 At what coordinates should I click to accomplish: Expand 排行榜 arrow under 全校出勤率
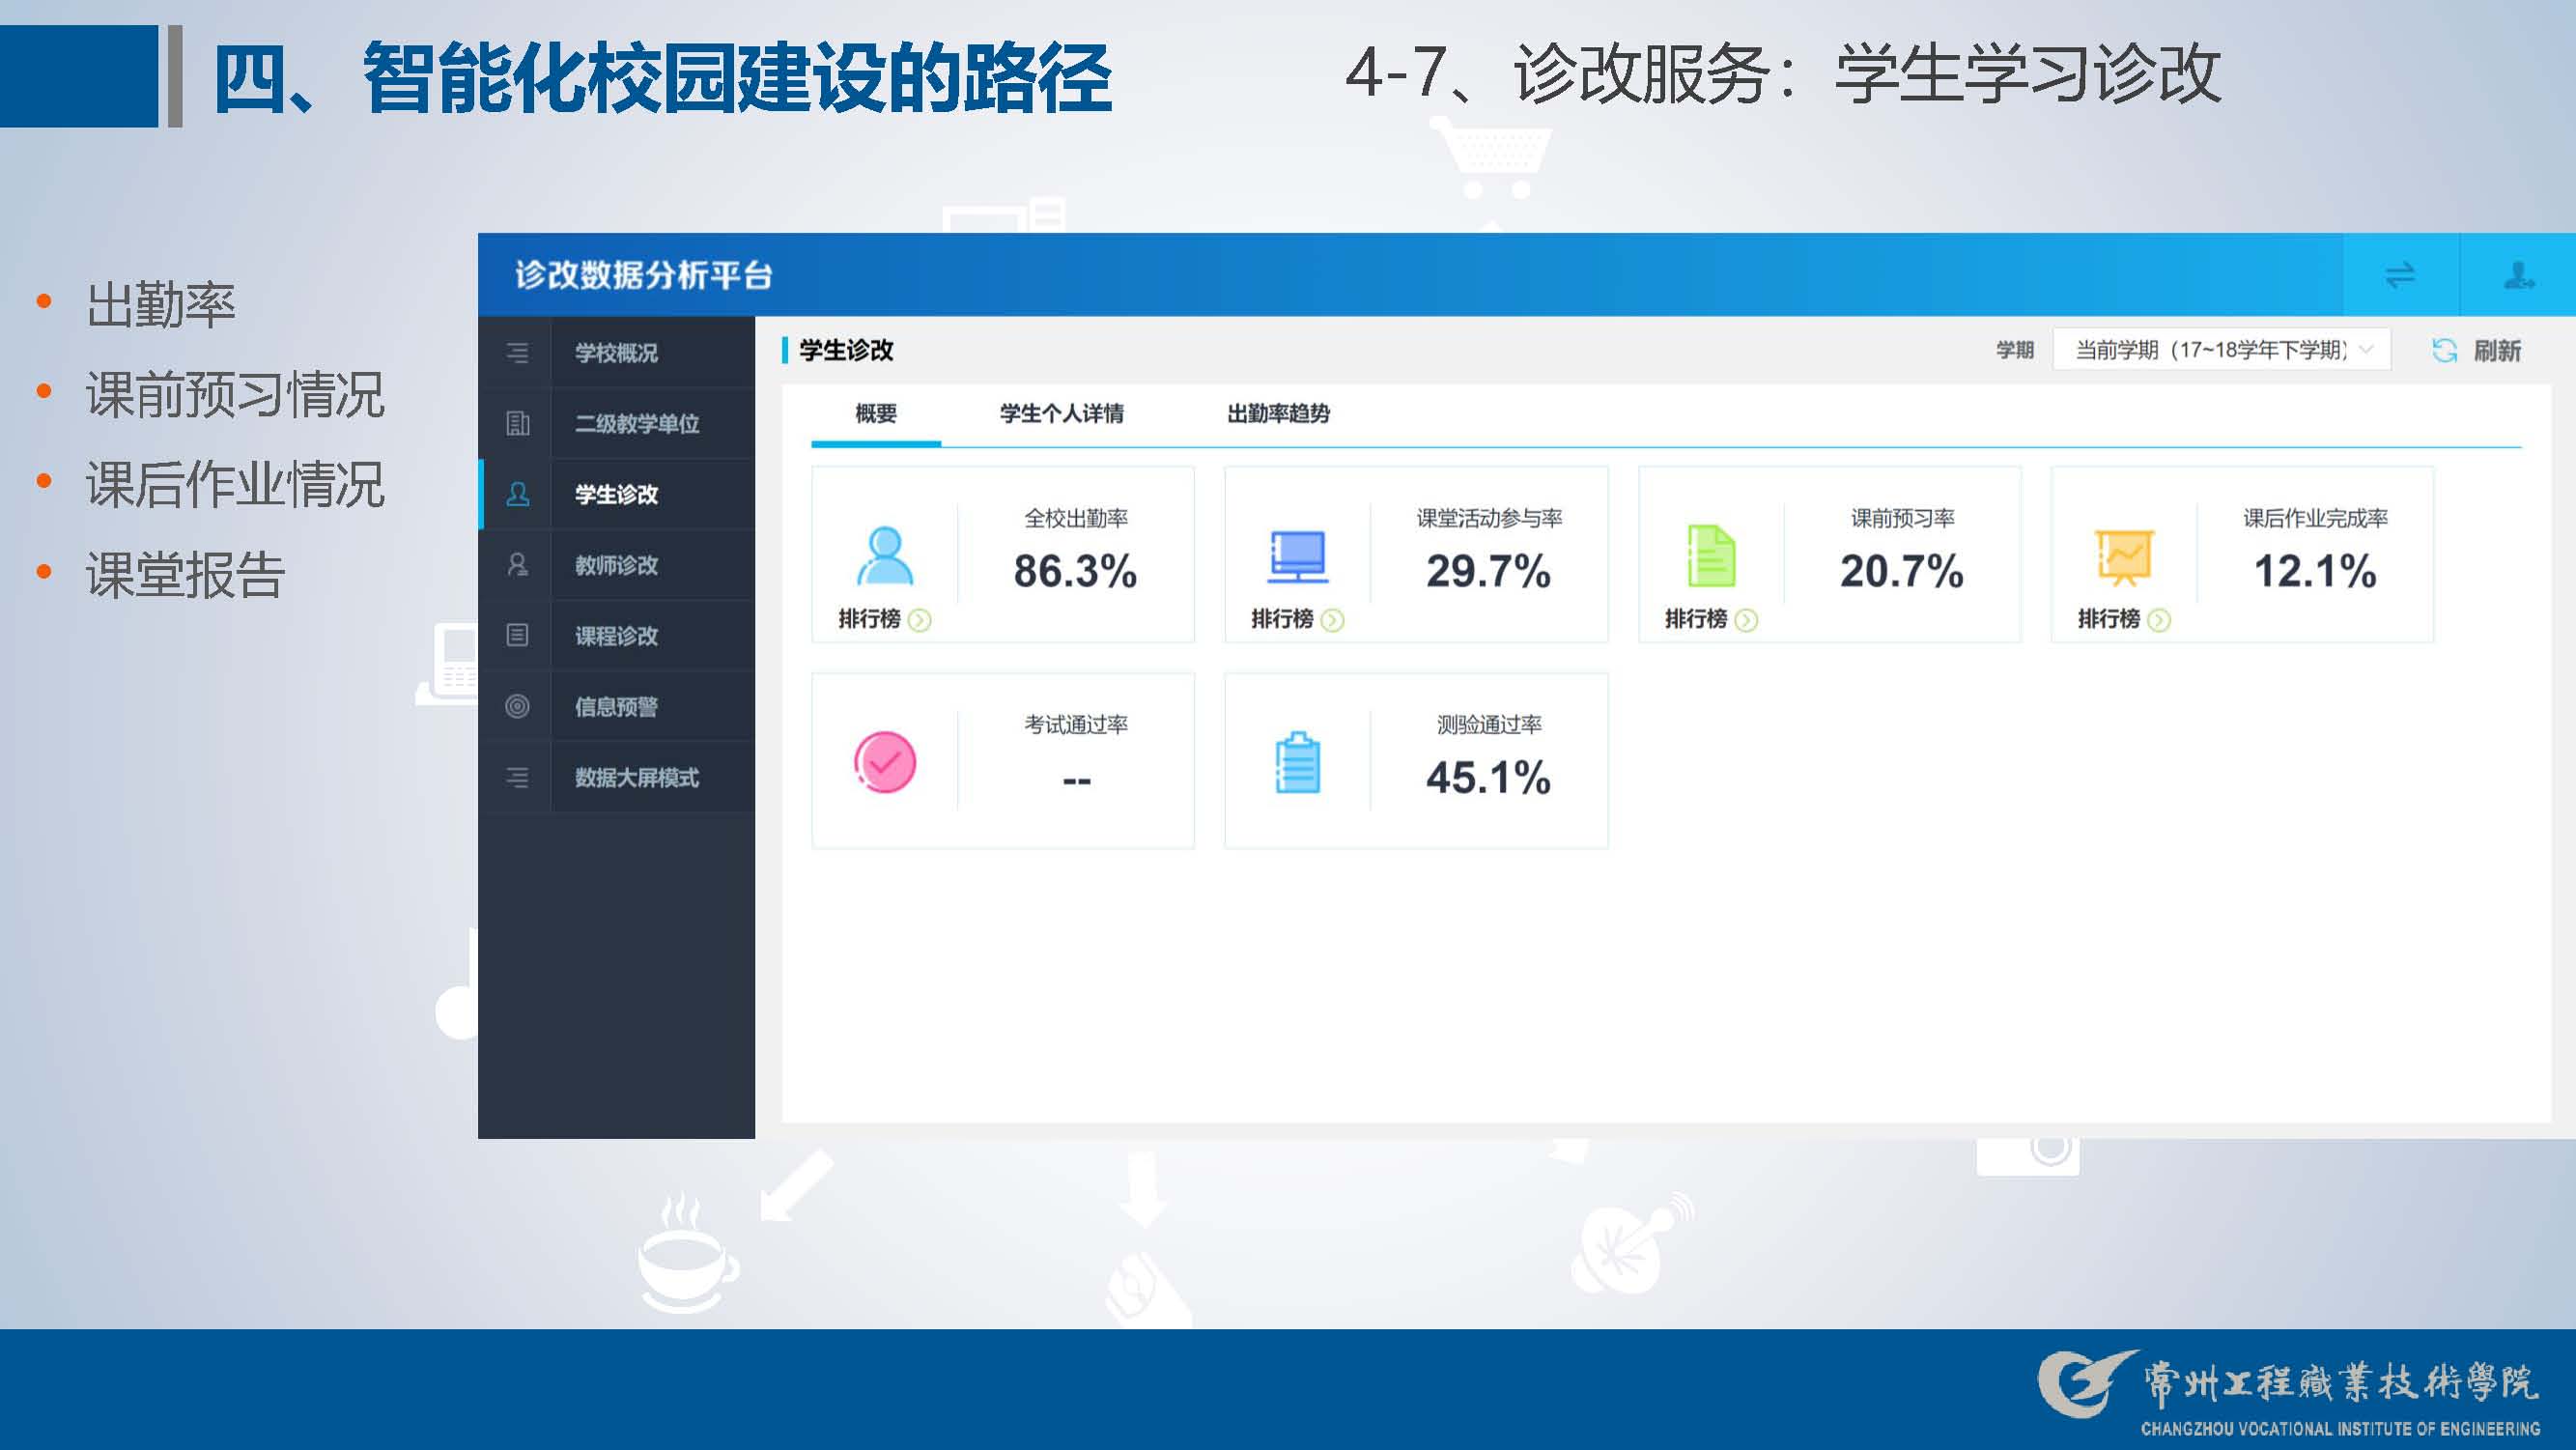coord(919,620)
